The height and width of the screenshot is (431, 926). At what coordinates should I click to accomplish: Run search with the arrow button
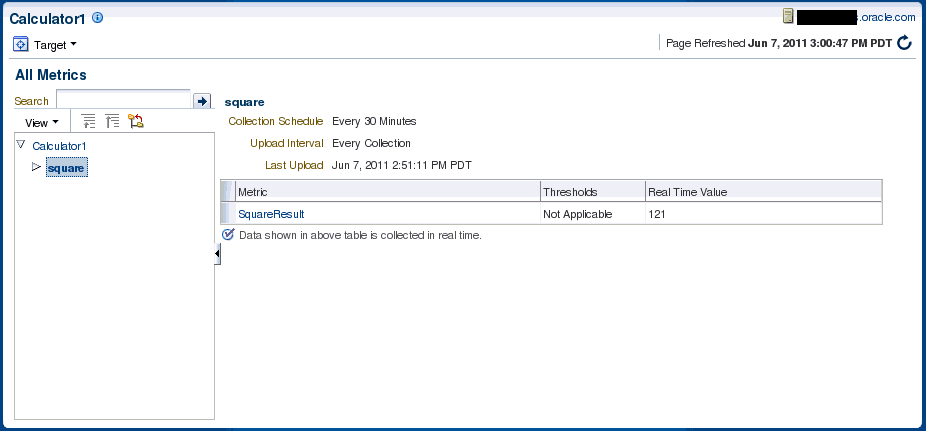[x=202, y=101]
